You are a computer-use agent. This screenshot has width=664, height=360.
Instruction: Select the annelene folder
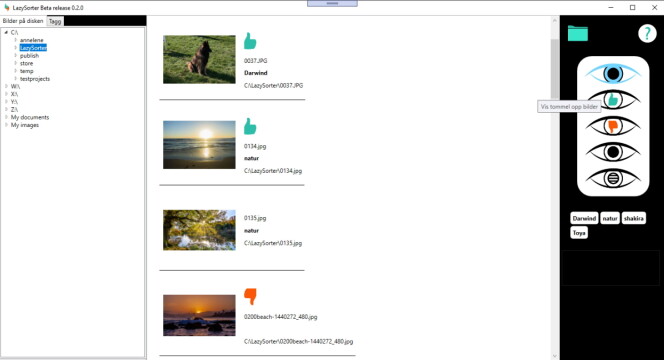pyautogui.click(x=31, y=40)
